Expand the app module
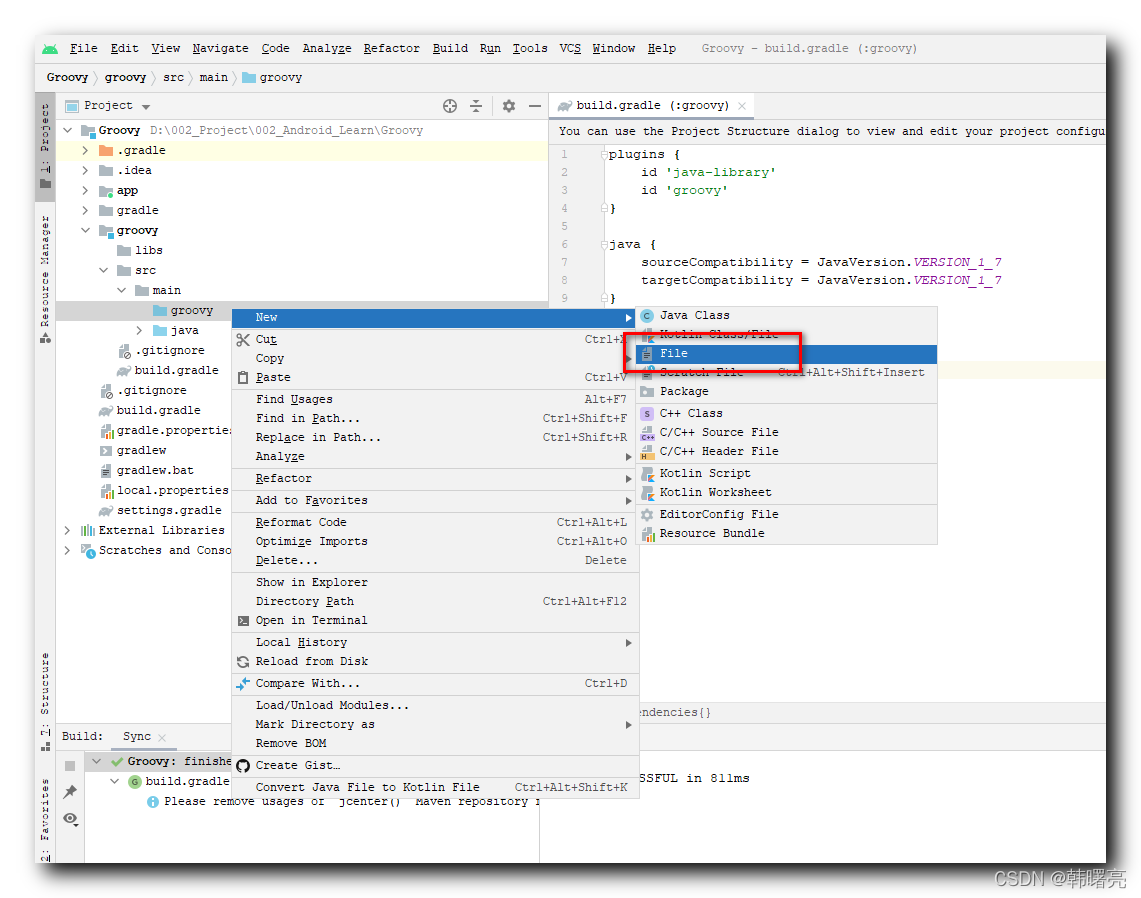The width and height of the screenshot is (1141, 898). coord(85,191)
